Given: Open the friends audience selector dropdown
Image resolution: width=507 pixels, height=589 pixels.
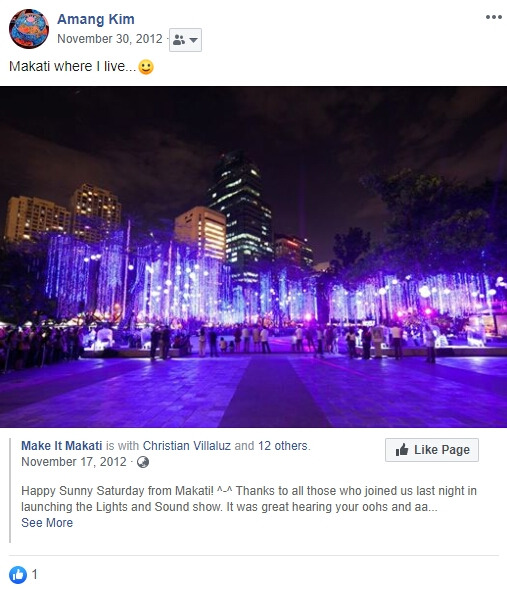Looking at the screenshot, I should (x=185, y=40).
